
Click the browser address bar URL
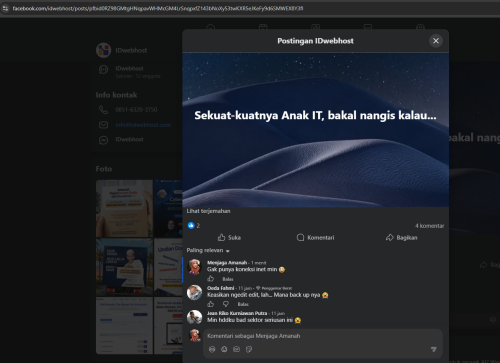click(158, 8)
